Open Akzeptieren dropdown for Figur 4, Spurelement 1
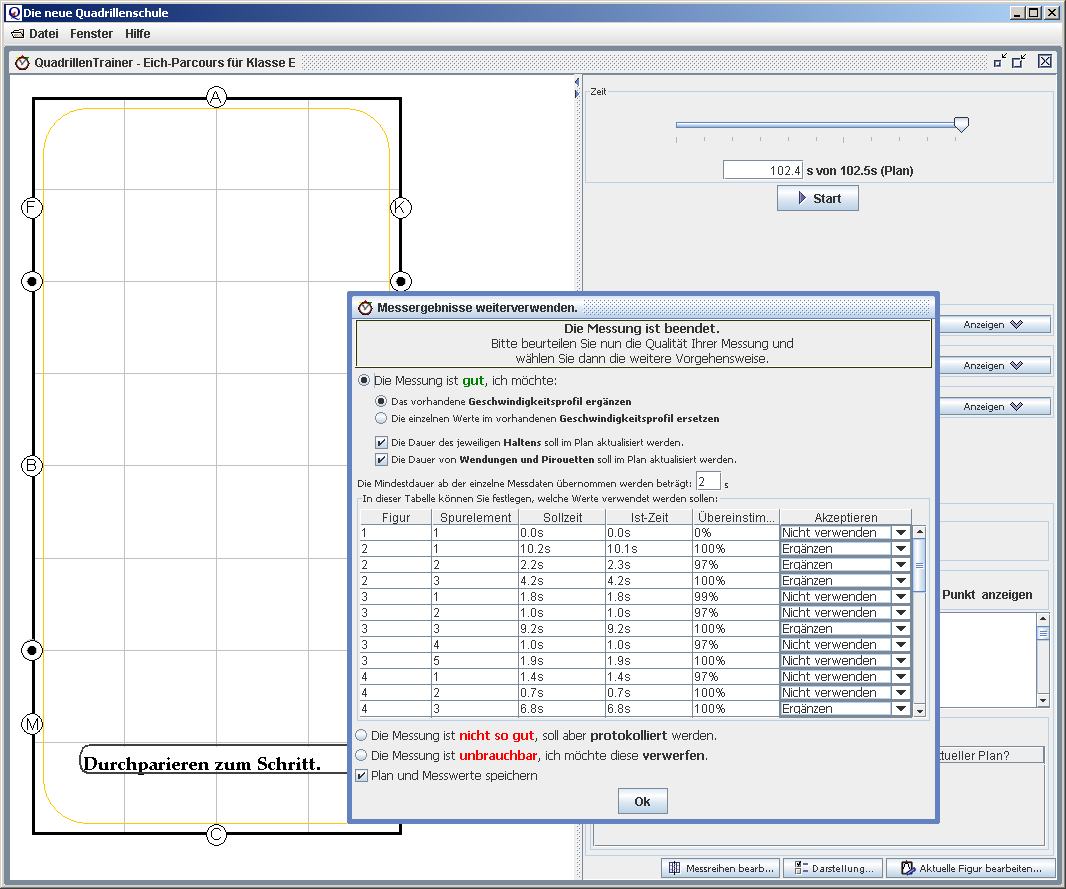 (901, 676)
